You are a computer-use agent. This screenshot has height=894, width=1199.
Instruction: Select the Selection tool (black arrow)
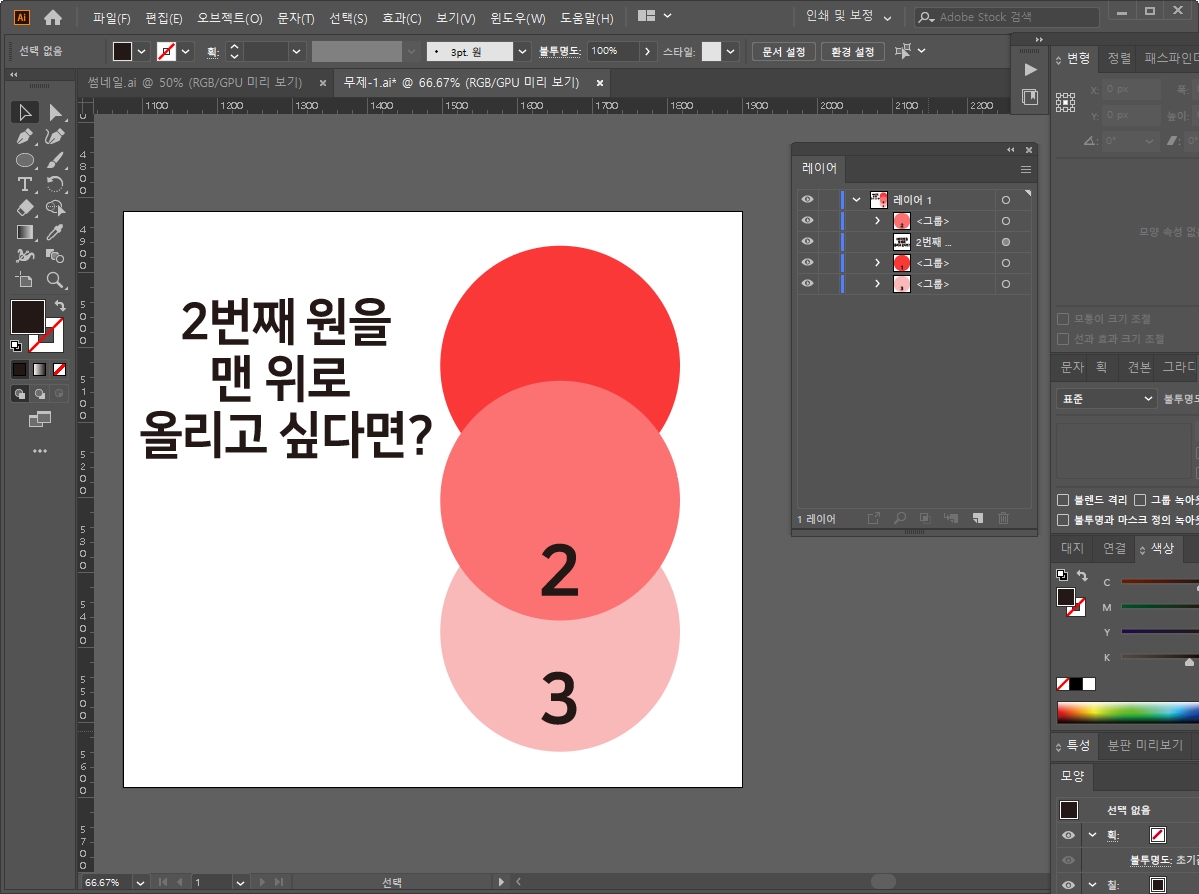coord(24,112)
